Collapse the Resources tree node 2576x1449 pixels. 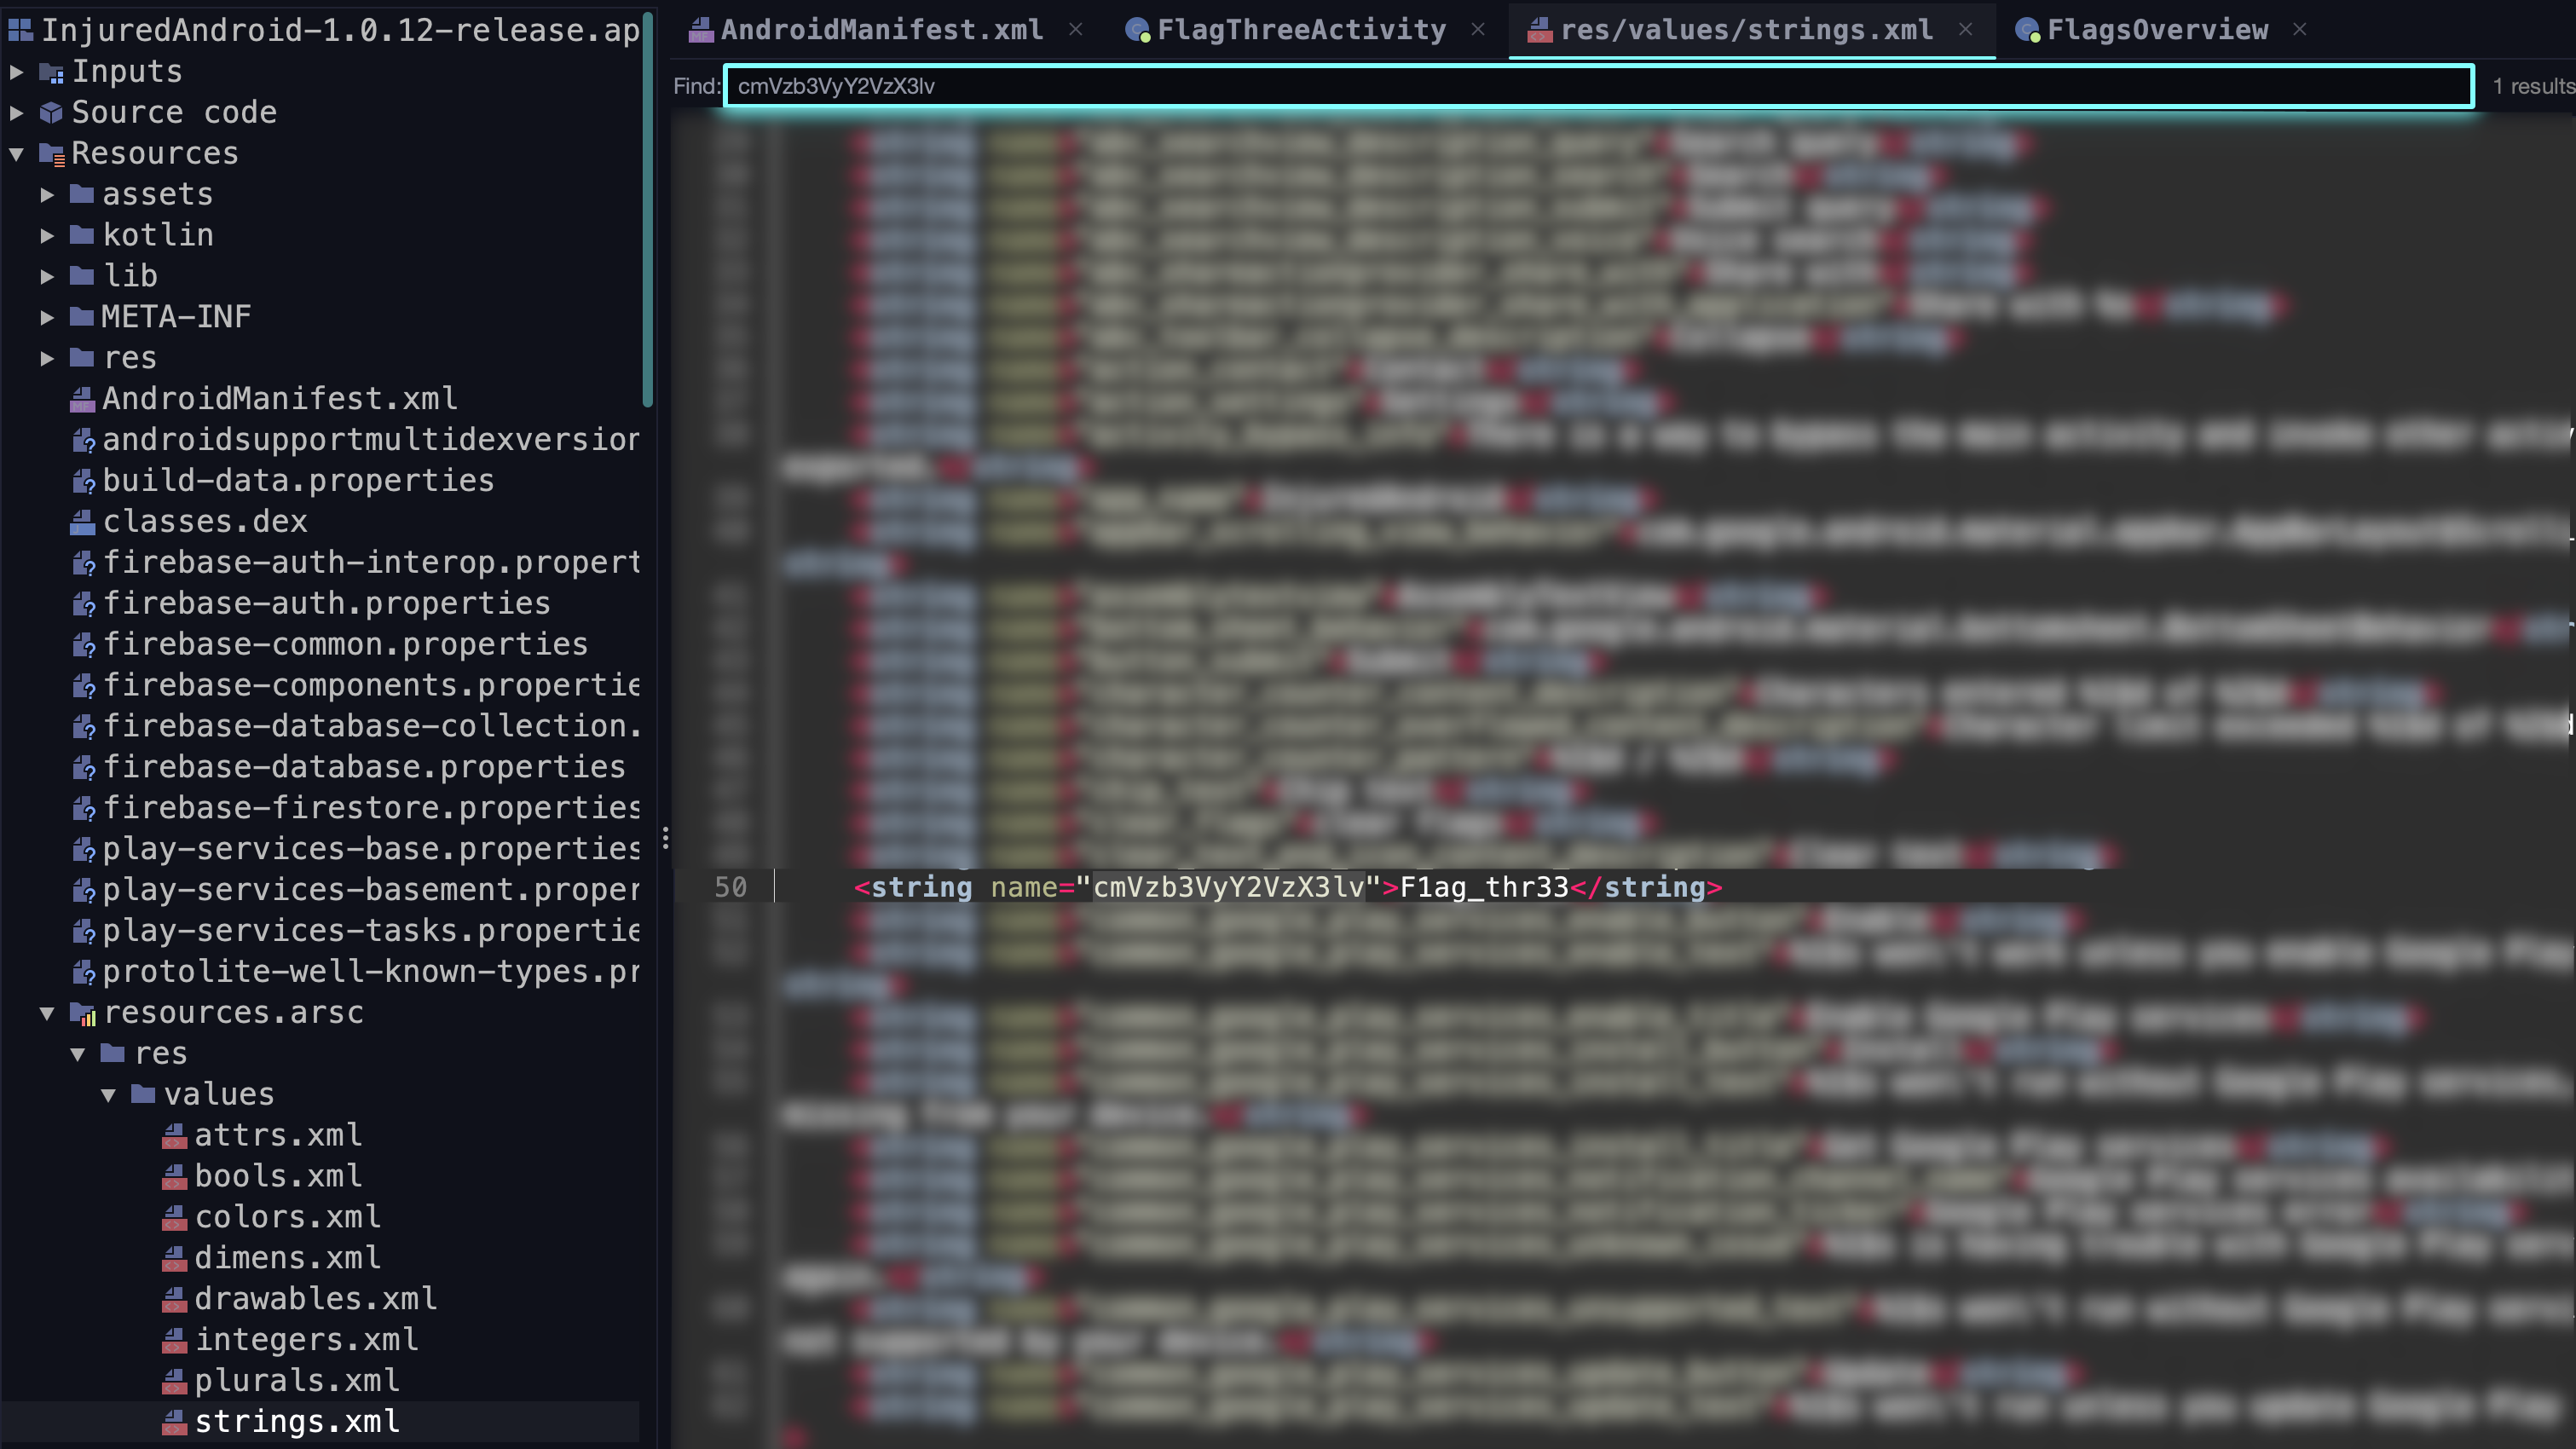point(17,153)
